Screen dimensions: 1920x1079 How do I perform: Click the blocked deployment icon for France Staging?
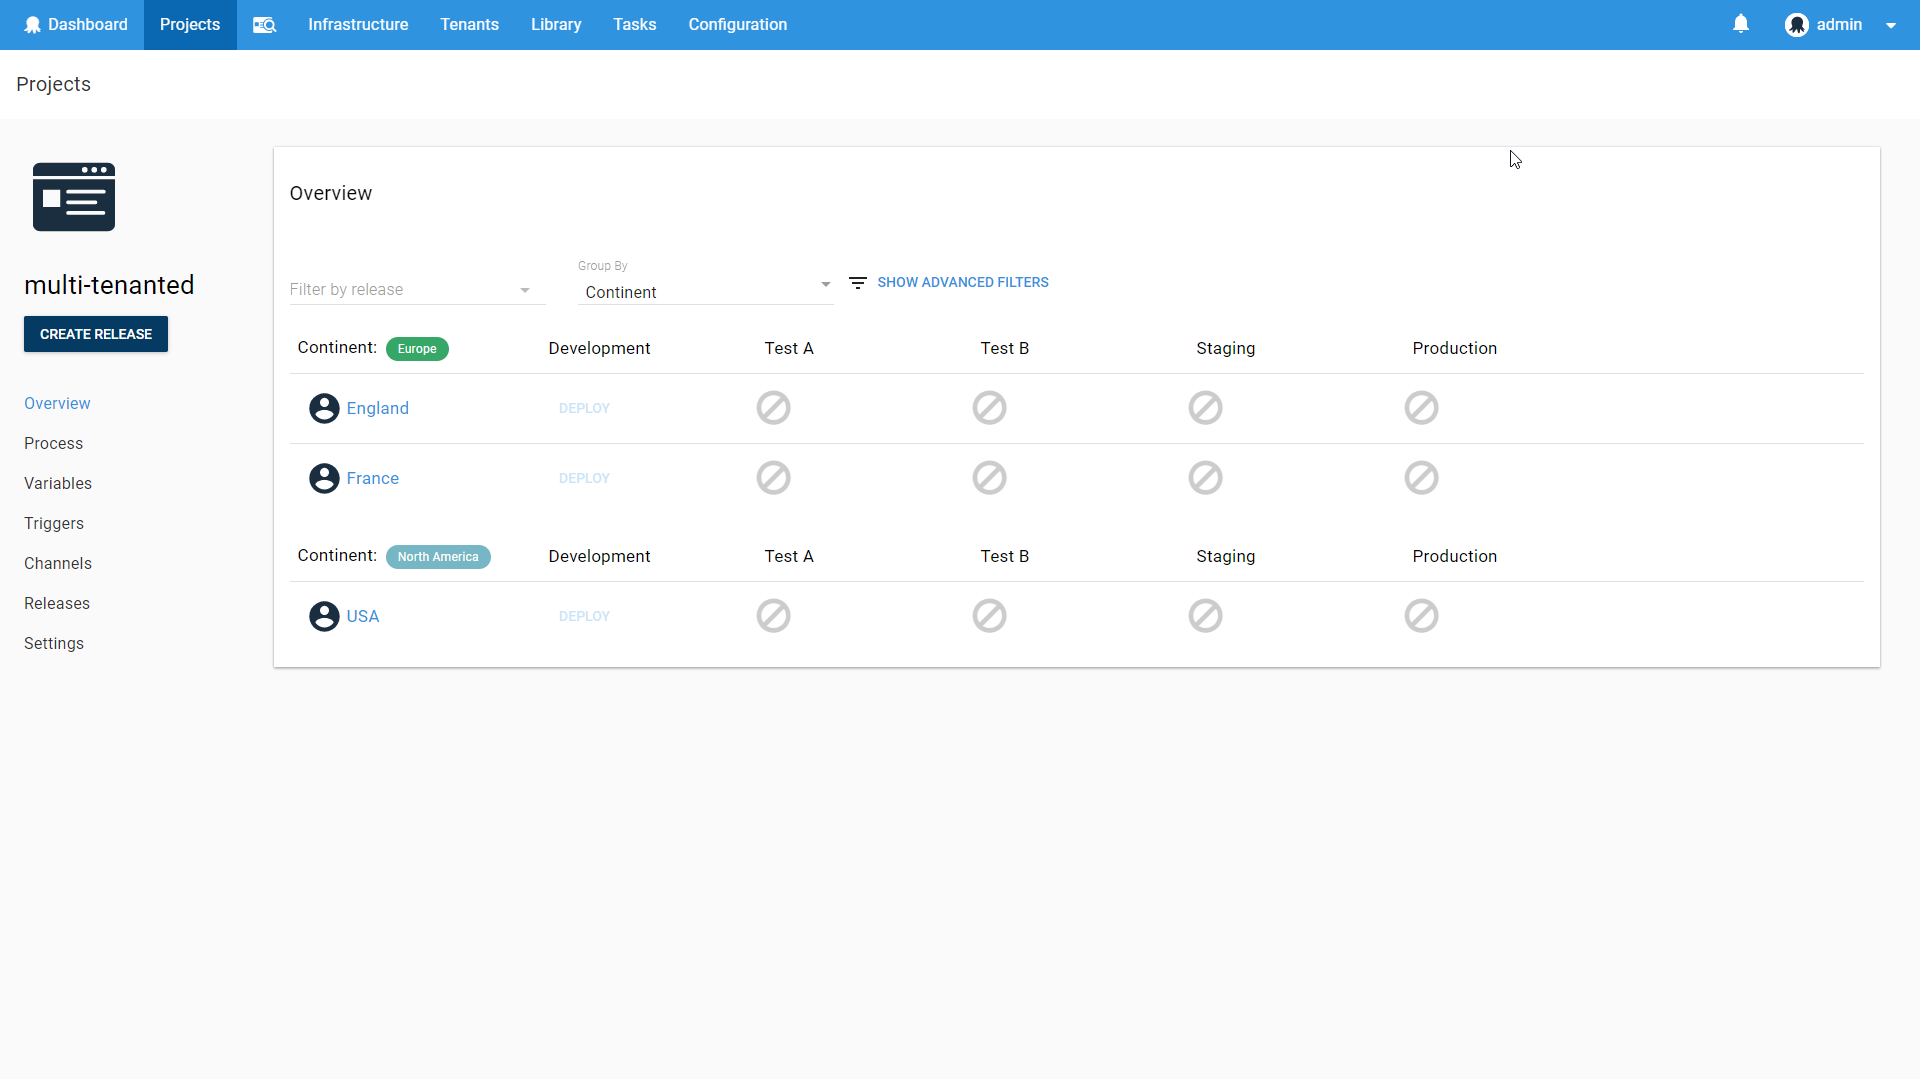pyautogui.click(x=1205, y=478)
